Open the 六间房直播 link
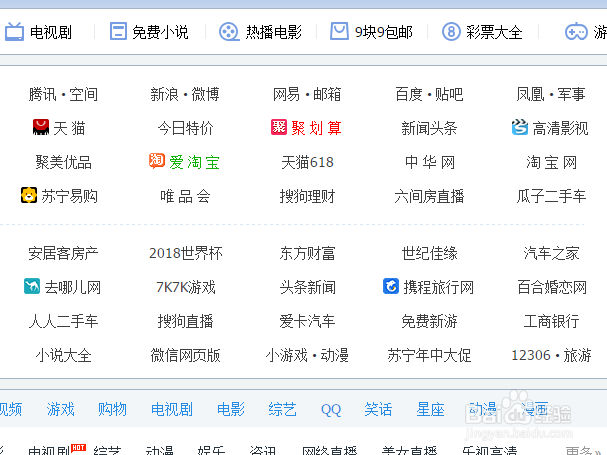607x455 pixels. click(429, 196)
